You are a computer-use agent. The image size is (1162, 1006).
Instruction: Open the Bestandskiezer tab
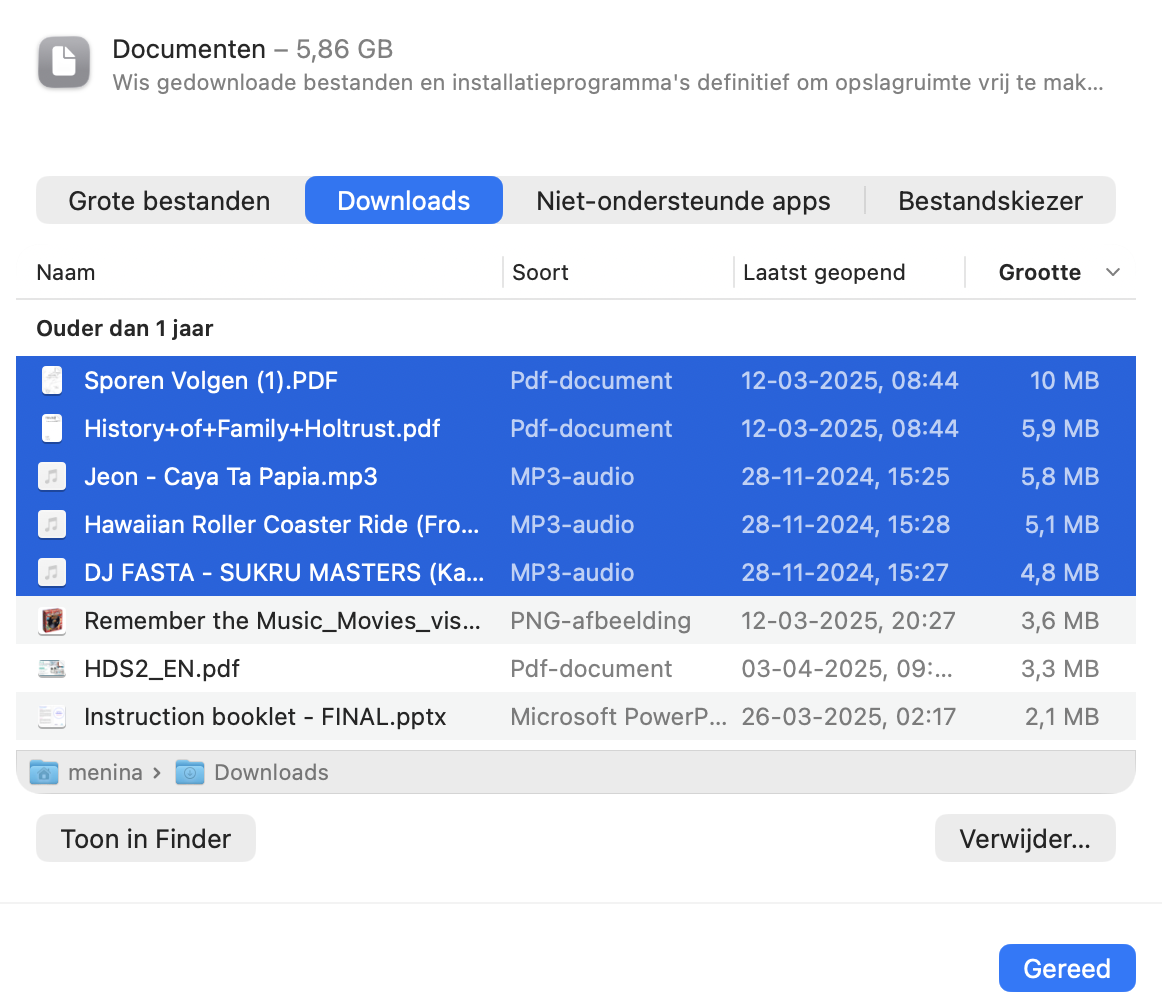coord(990,200)
